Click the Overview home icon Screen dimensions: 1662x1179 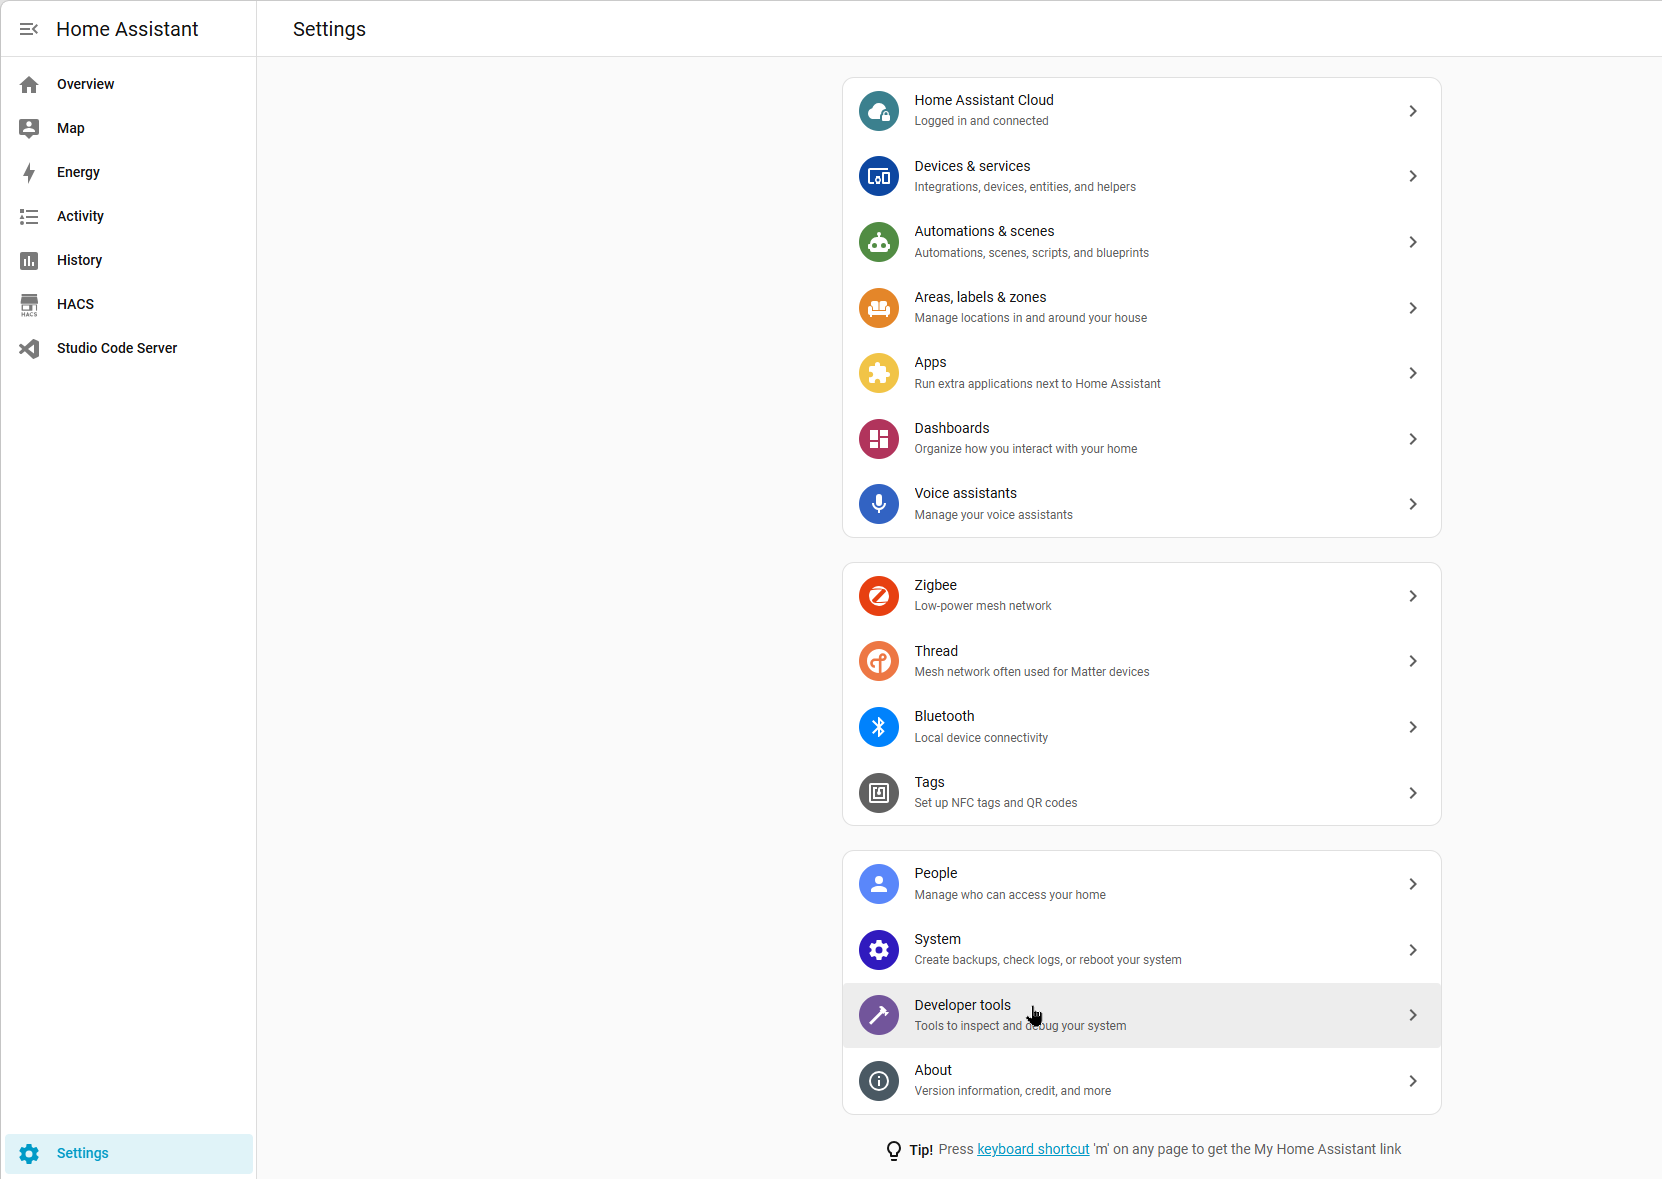pos(29,84)
